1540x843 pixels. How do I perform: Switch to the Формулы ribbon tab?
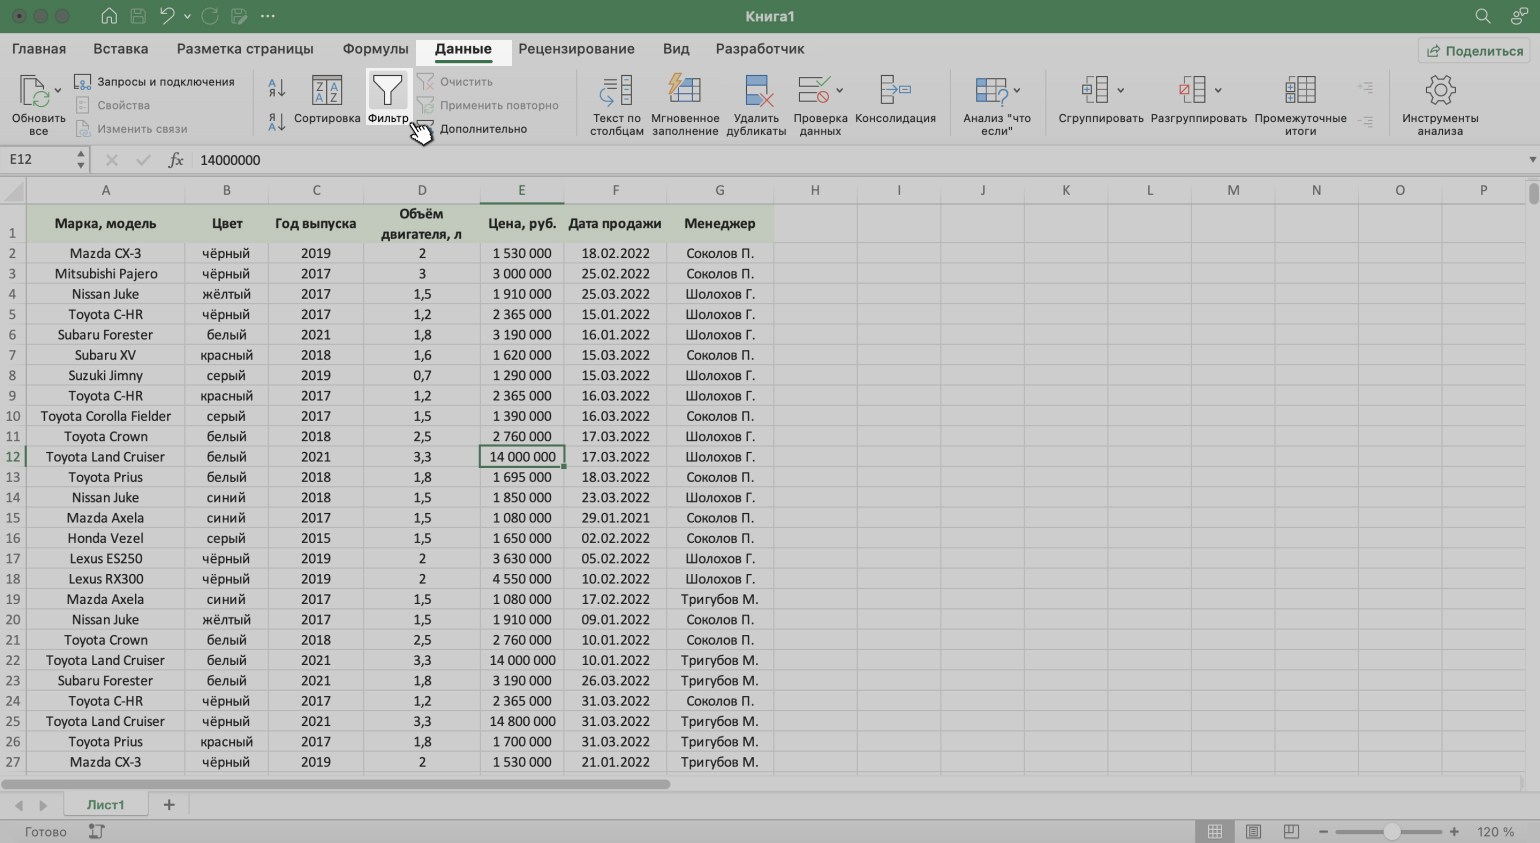(x=375, y=49)
